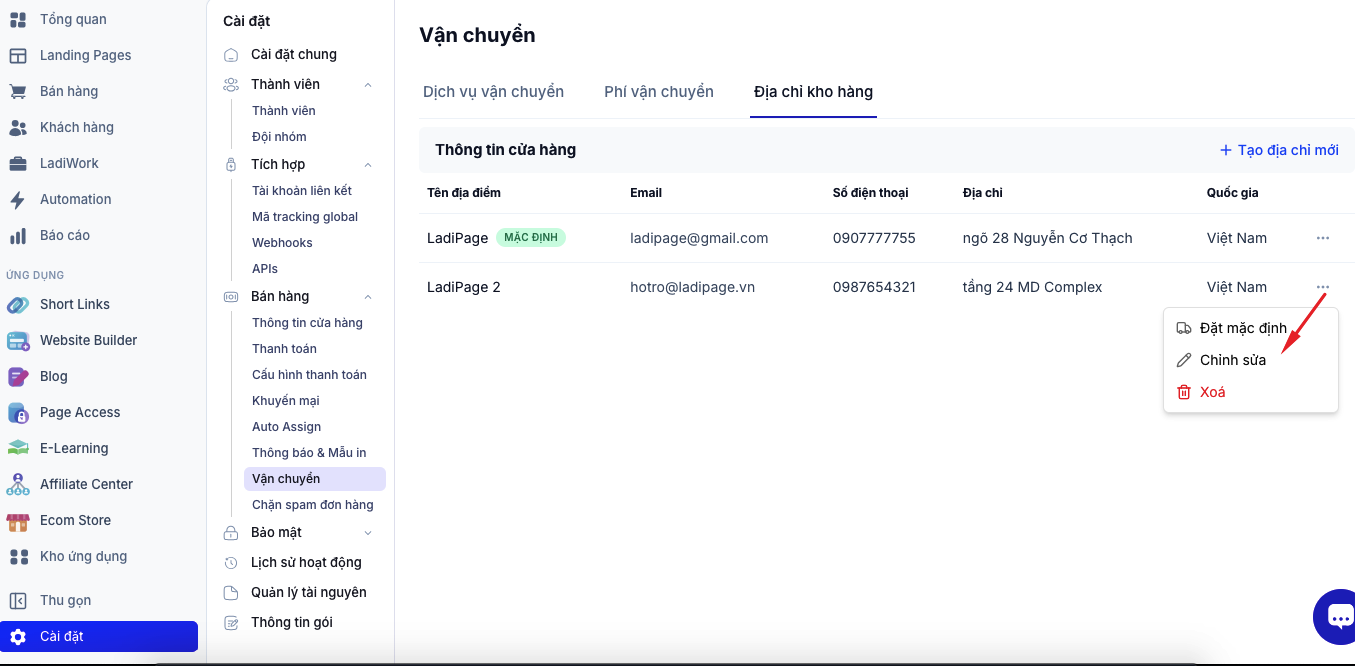
Task: Click the trash icon beside Xoá
Action: [1184, 392]
